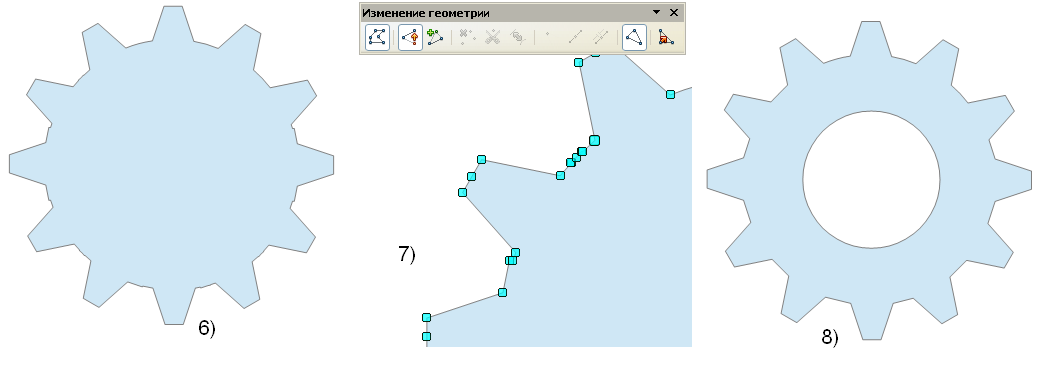
Task: Open the toolbar options dropdown arrow
Action: (656, 13)
